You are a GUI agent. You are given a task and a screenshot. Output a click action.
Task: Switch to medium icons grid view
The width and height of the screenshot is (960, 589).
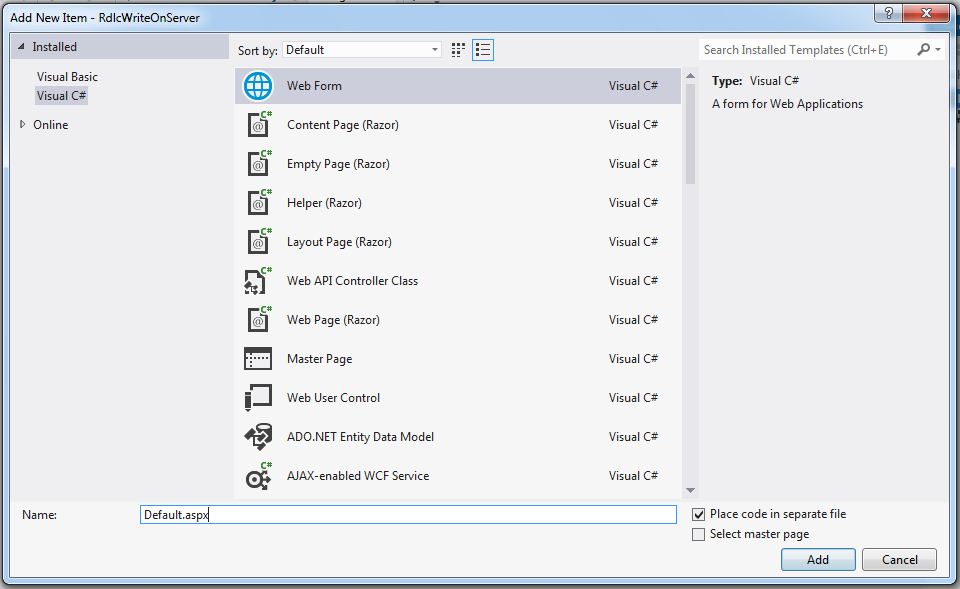(458, 50)
